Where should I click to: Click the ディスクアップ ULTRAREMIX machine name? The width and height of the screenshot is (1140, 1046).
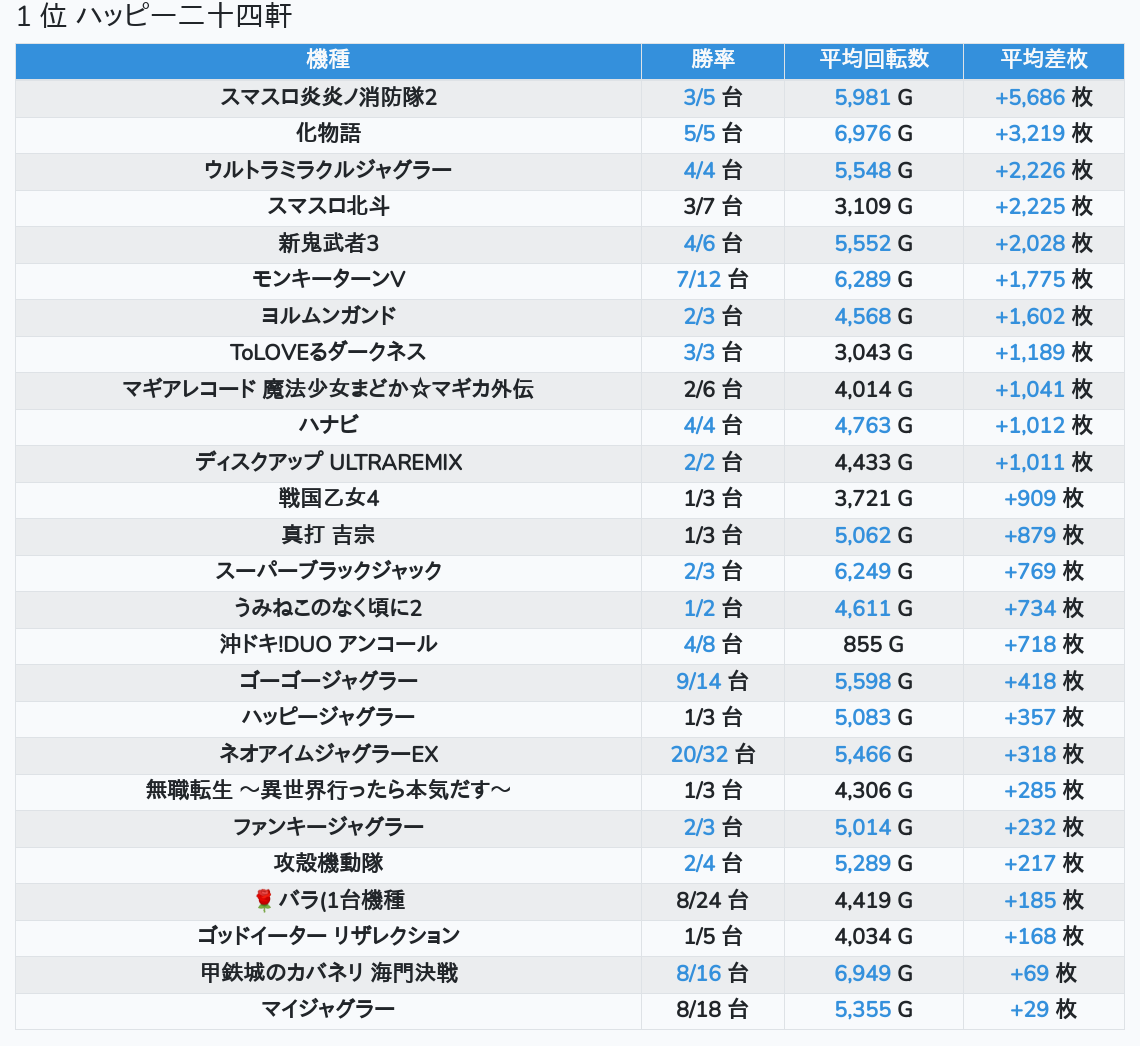pyautogui.click(x=328, y=462)
